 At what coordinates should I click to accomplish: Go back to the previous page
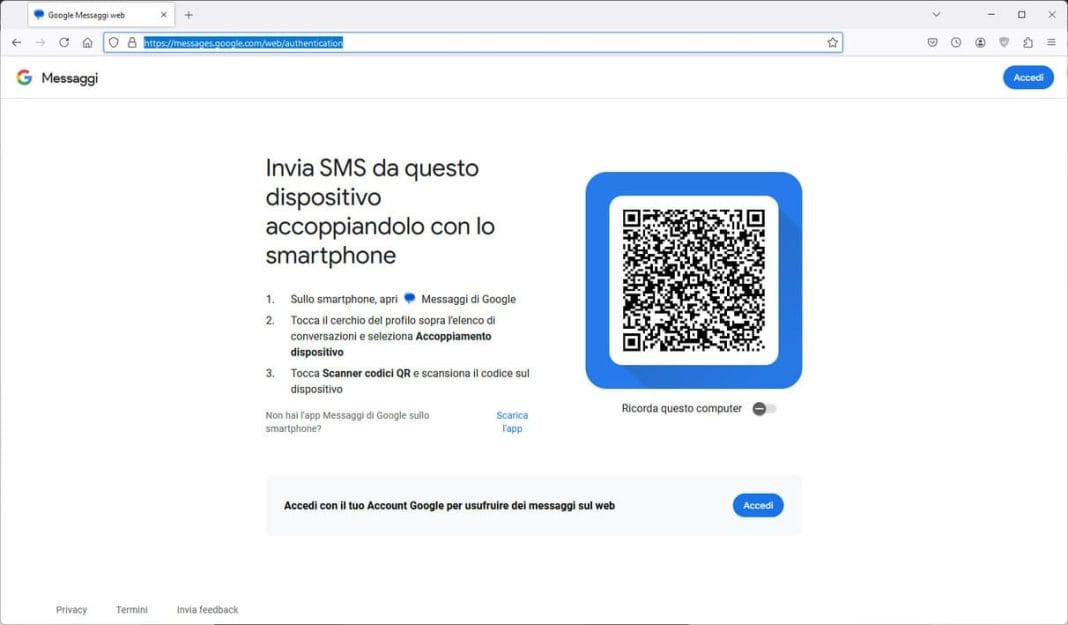click(x=16, y=42)
